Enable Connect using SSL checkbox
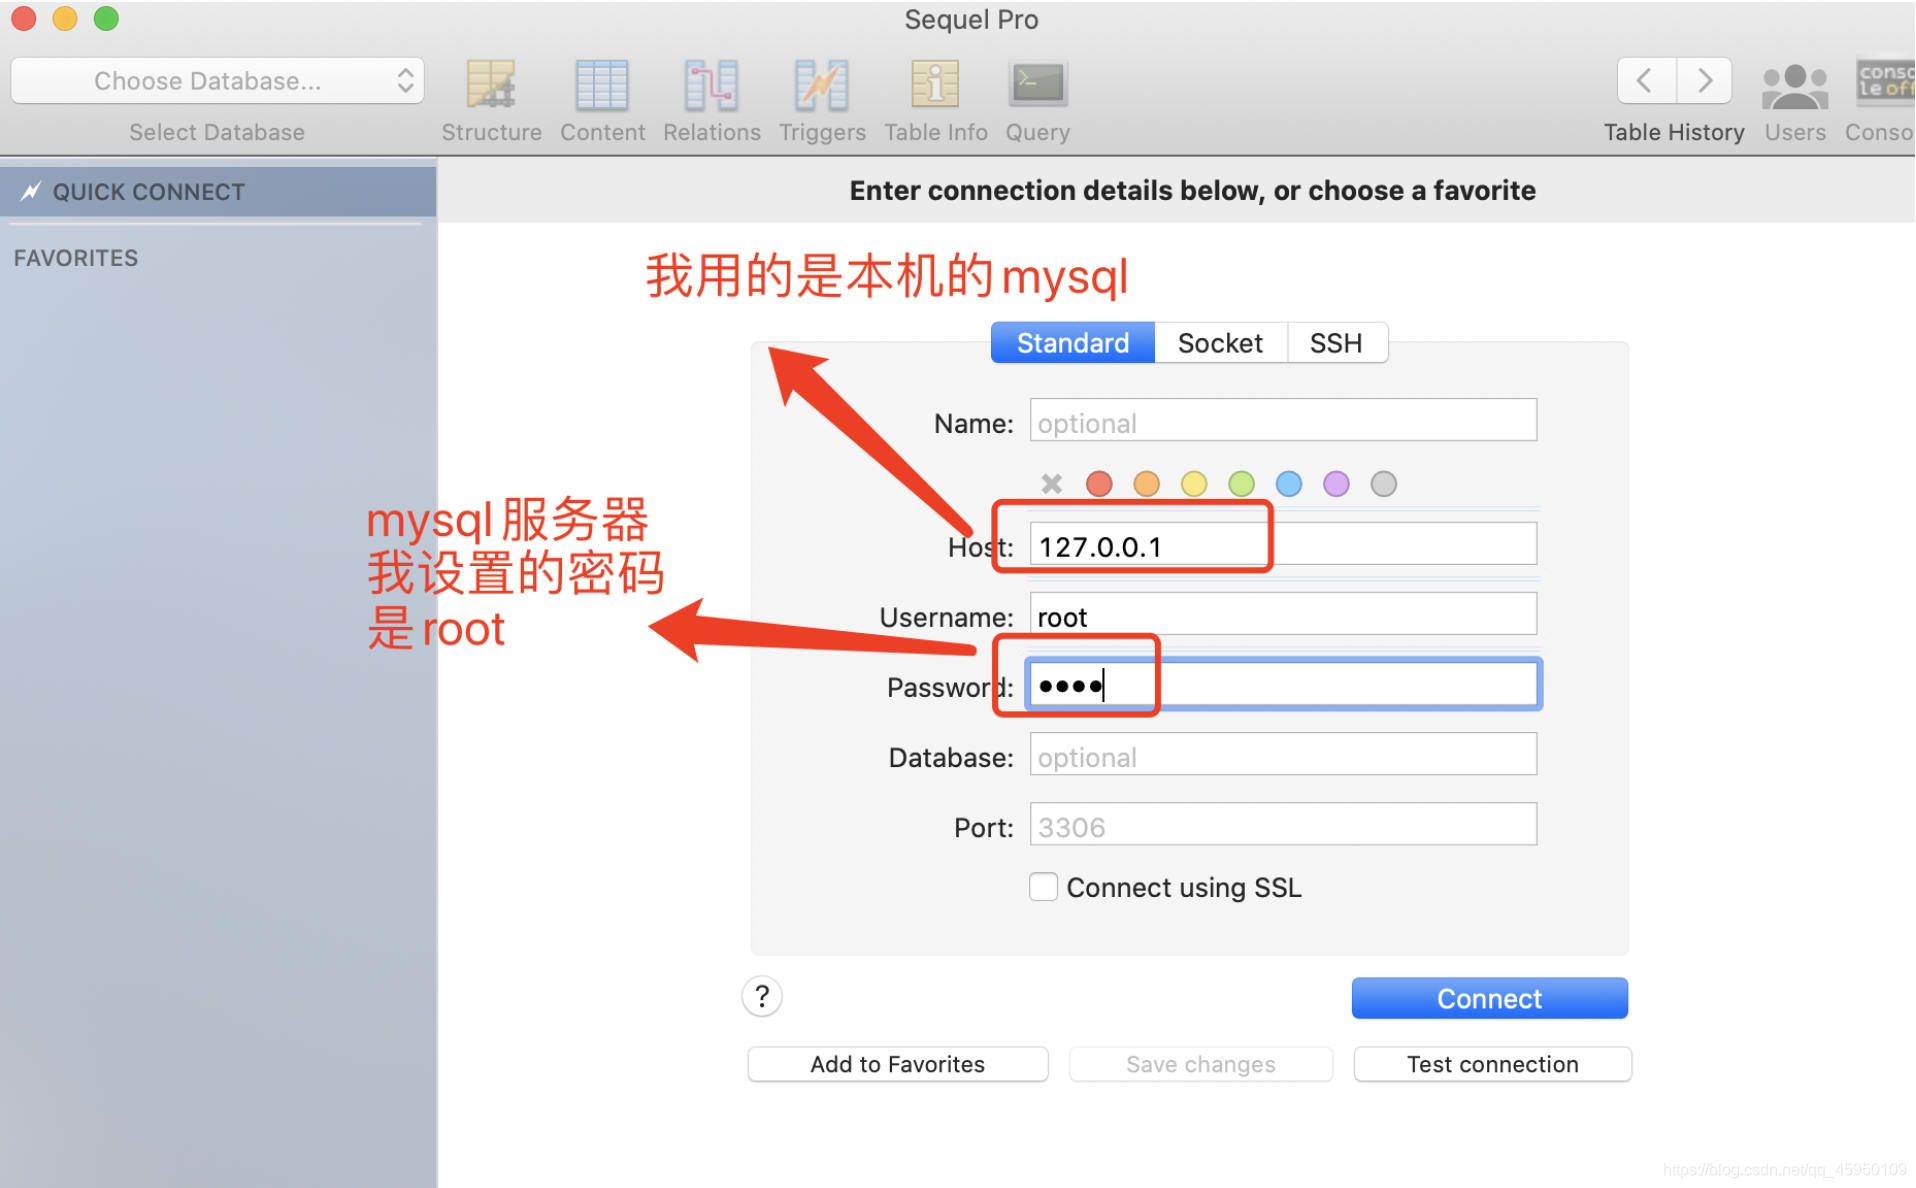 [1043, 887]
